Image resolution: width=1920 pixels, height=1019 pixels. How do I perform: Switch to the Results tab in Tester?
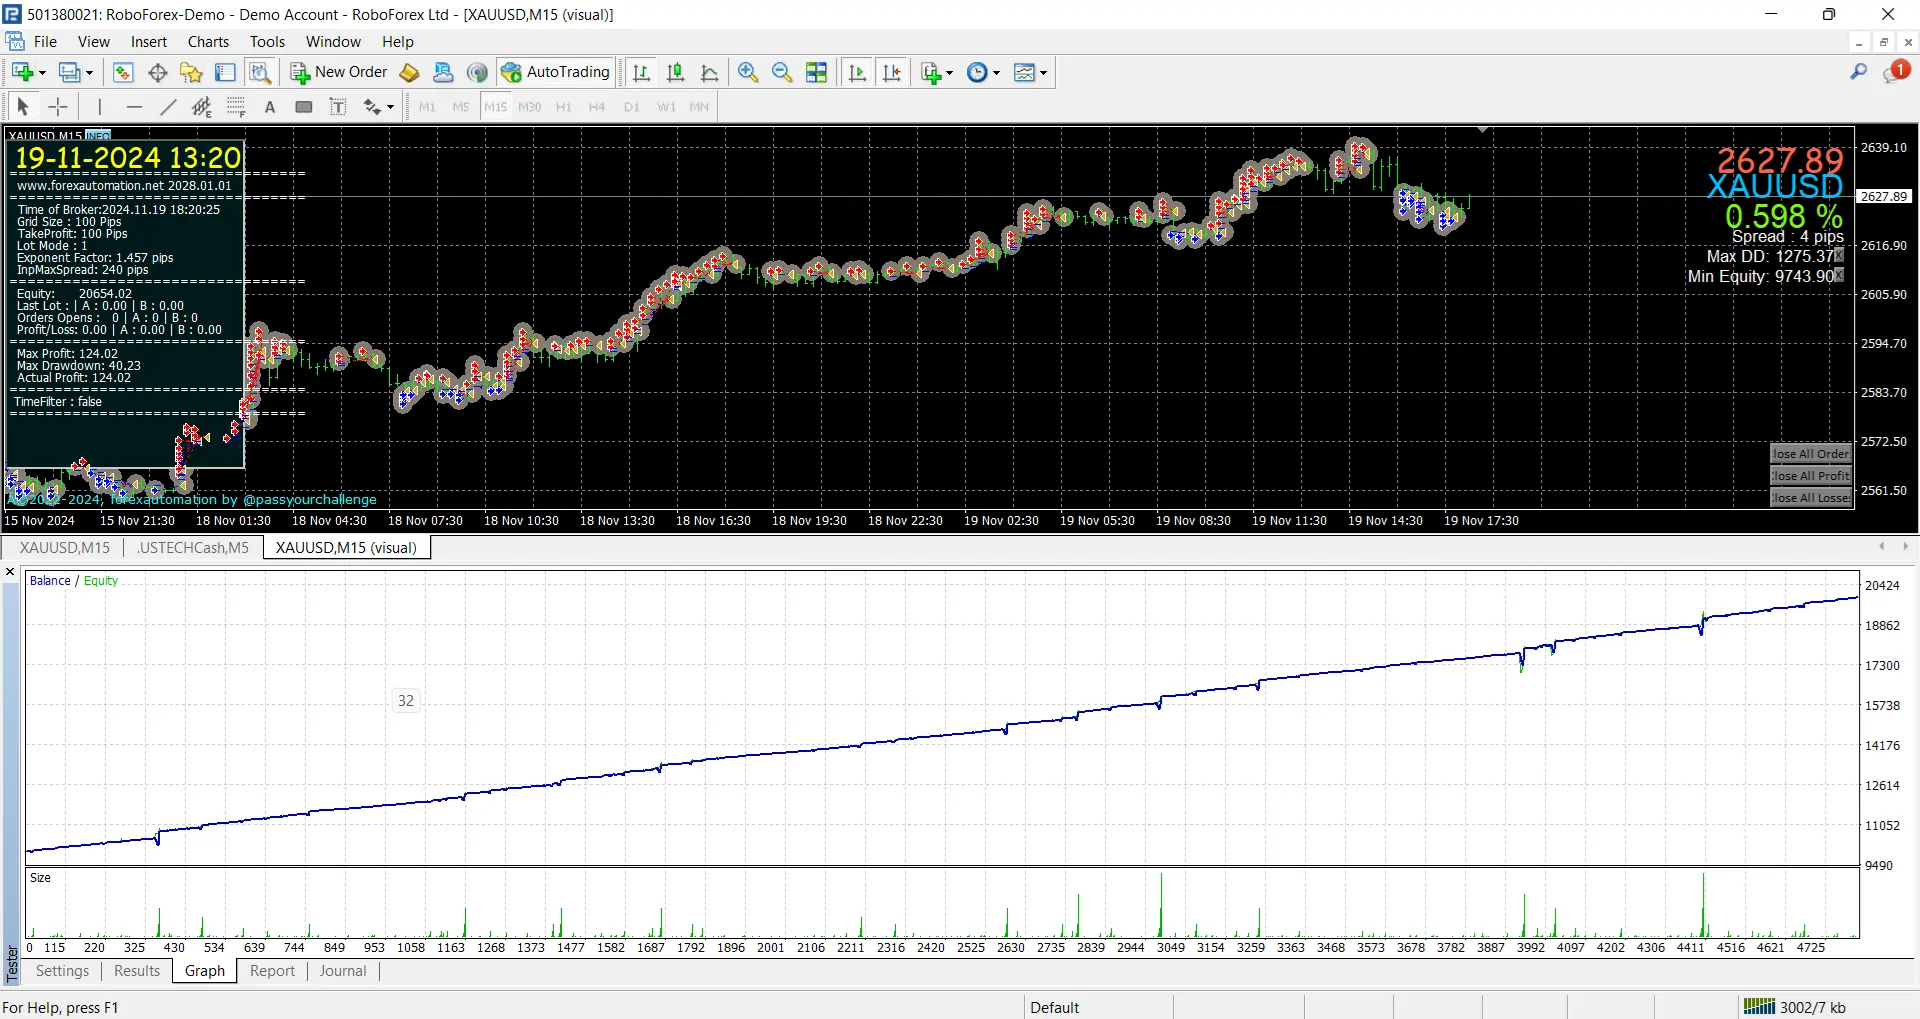point(137,971)
